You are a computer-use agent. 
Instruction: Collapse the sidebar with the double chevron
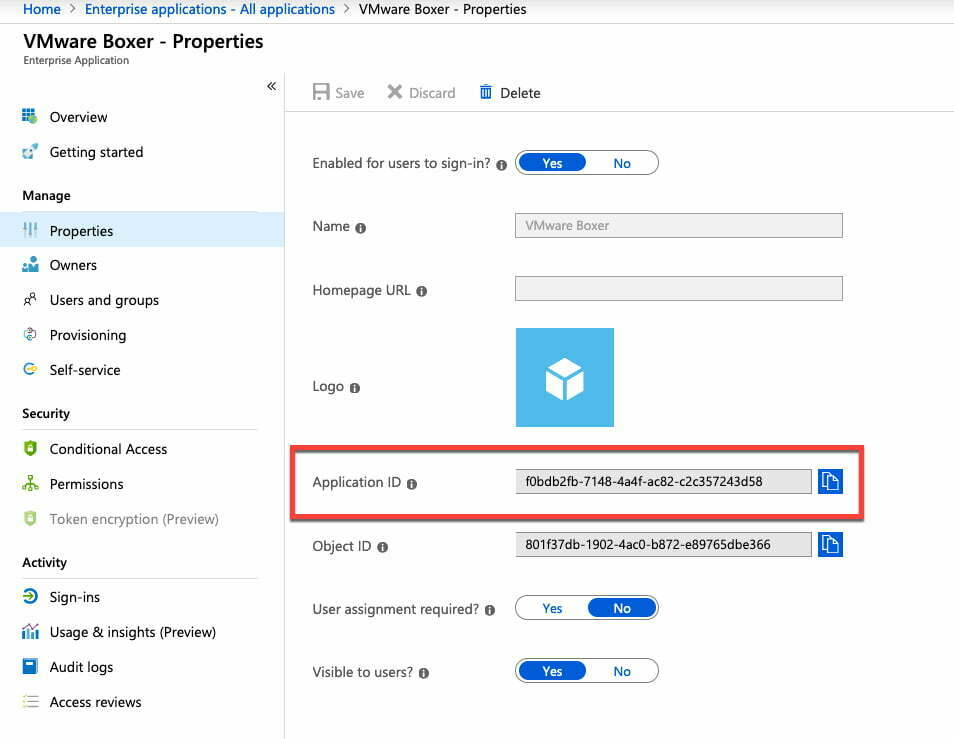click(271, 86)
